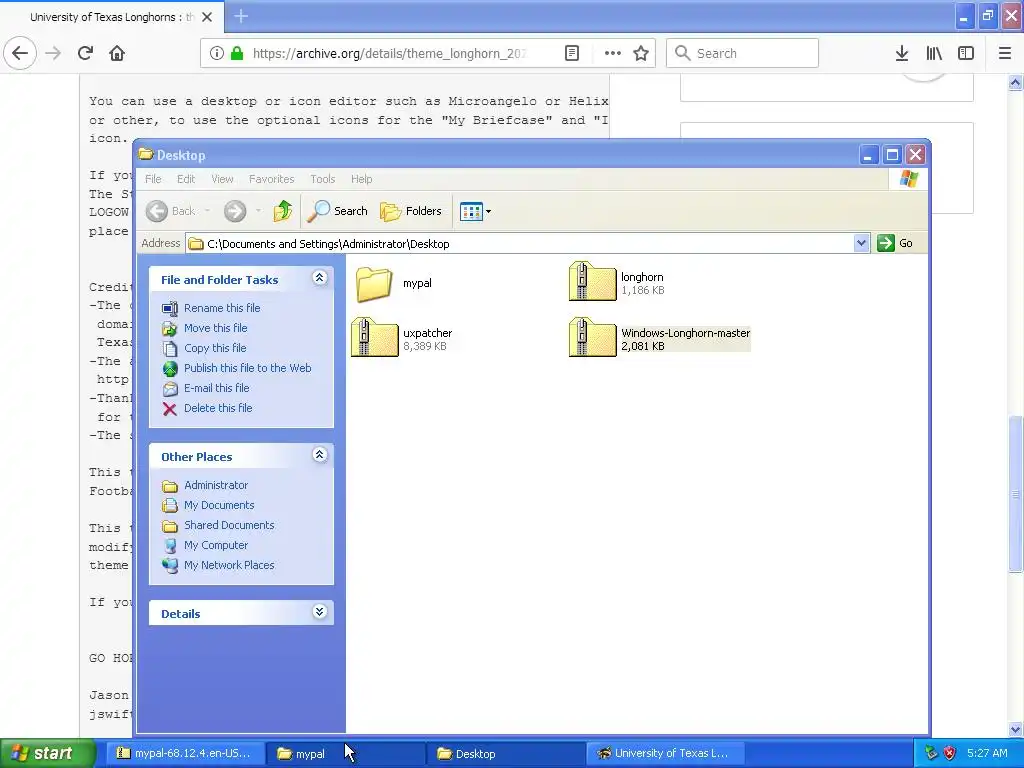Open My Documents under Other Places

(219, 505)
